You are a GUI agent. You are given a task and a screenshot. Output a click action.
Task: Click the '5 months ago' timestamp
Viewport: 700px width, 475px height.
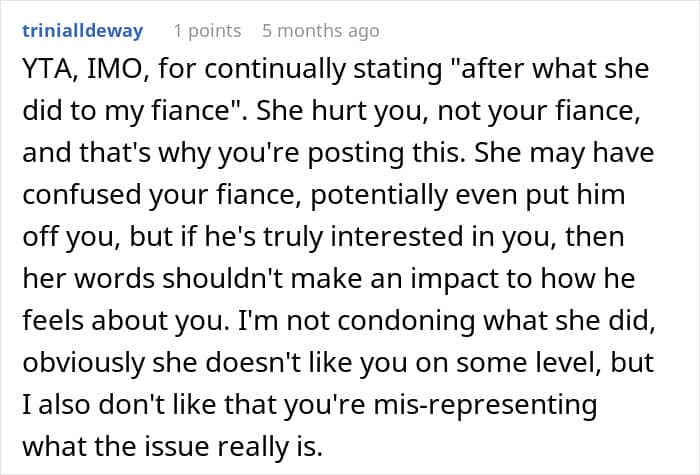click(321, 31)
